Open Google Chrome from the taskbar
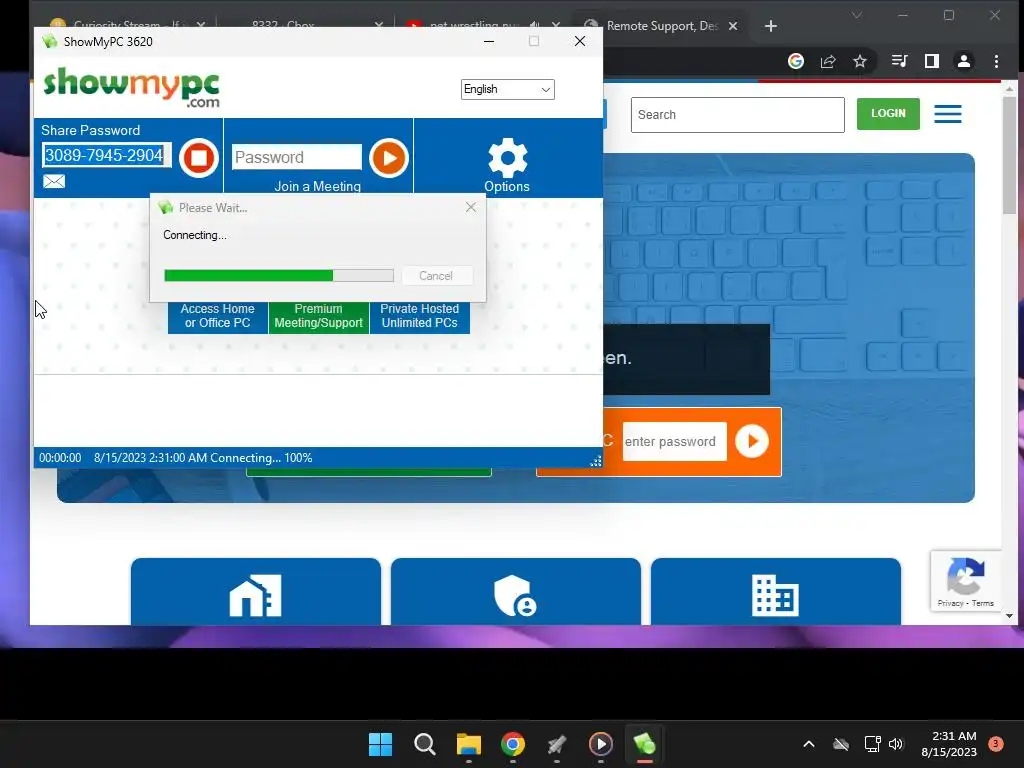 pyautogui.click(x=513, y=744)
